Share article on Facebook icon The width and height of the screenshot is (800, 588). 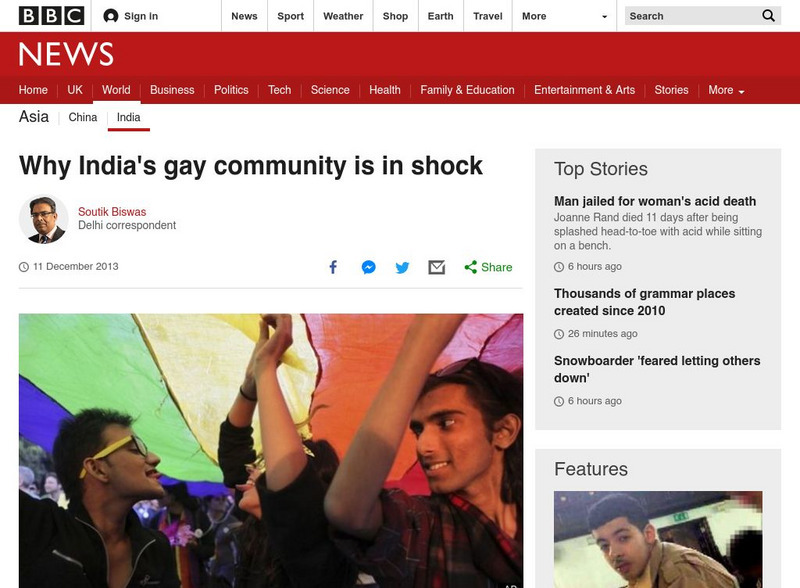coord(333,267)
